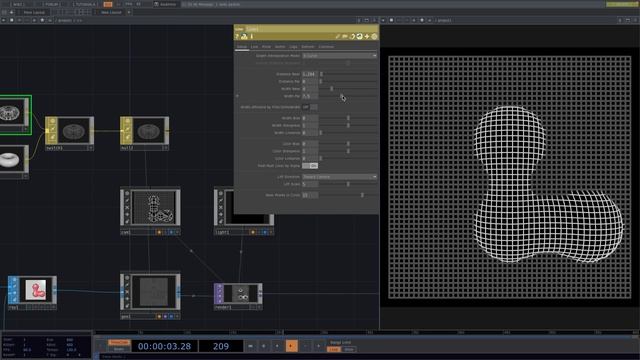Select the geo1 node viewer thumbnail
The width and height of the screenshot is (640, 360).
153,291
